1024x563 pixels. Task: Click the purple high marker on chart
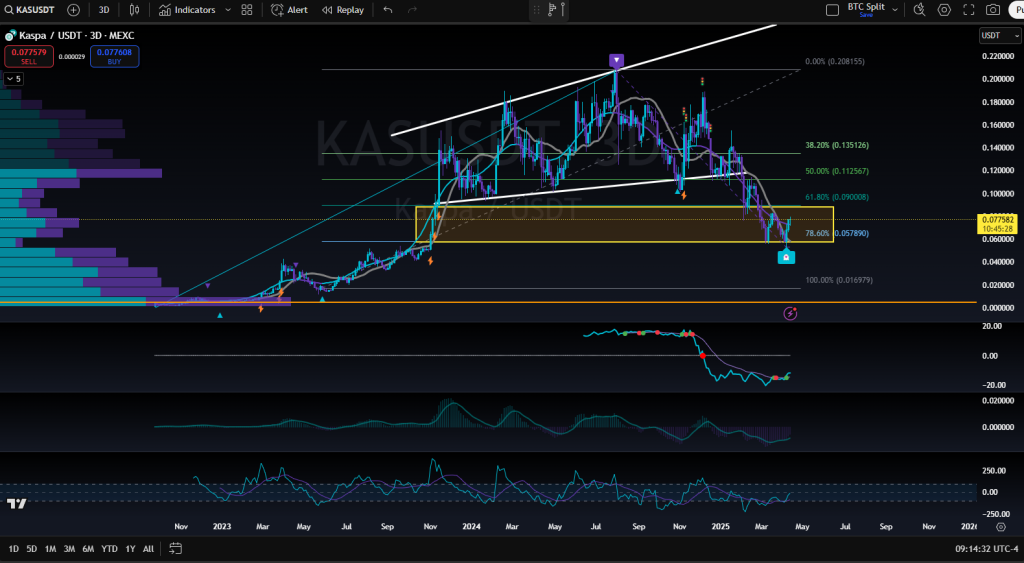point(616,61)
